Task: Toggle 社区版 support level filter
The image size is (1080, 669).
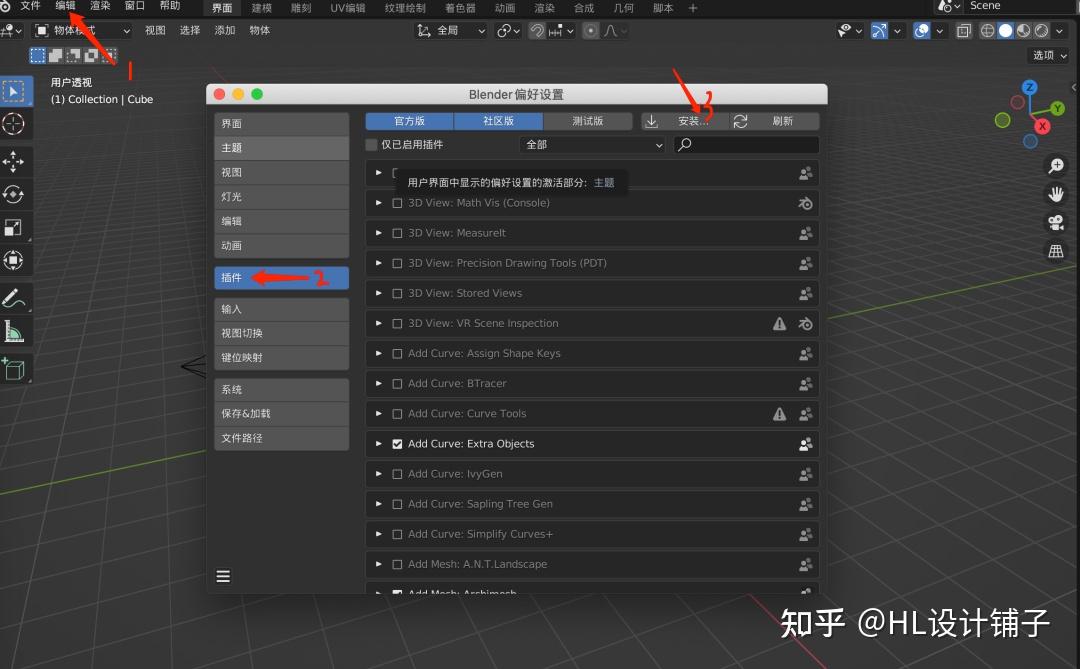Action: tap(499, 121)
